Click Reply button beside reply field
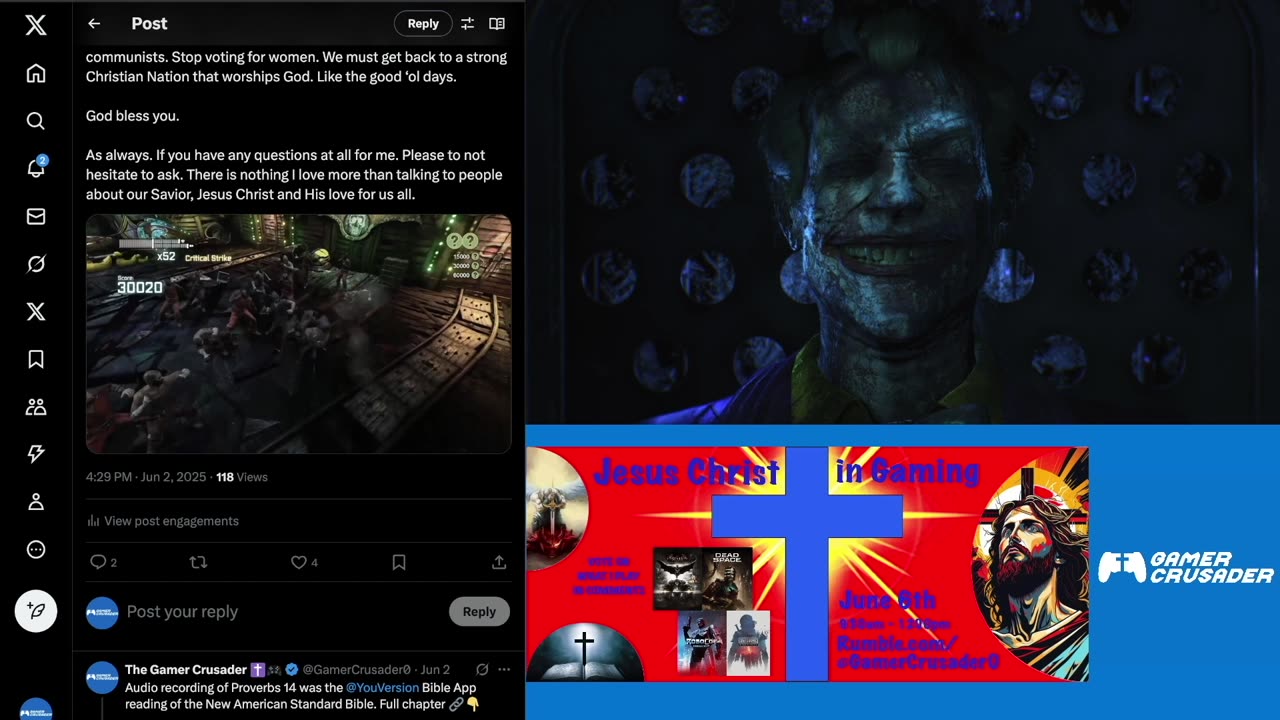 479,612
